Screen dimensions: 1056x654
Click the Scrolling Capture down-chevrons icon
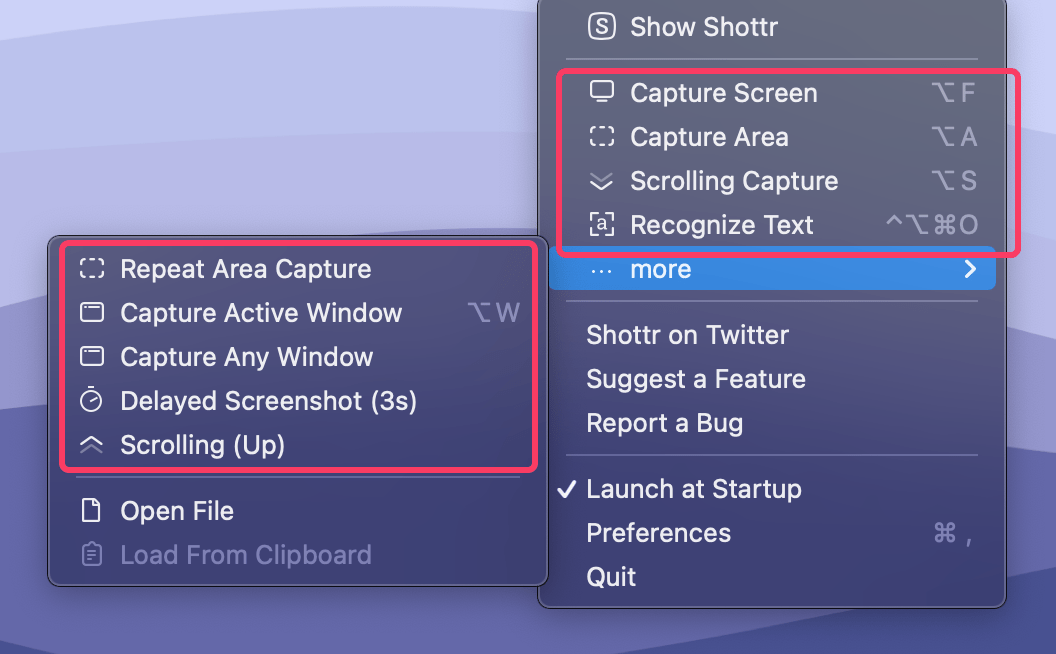[x=601, y=181]
